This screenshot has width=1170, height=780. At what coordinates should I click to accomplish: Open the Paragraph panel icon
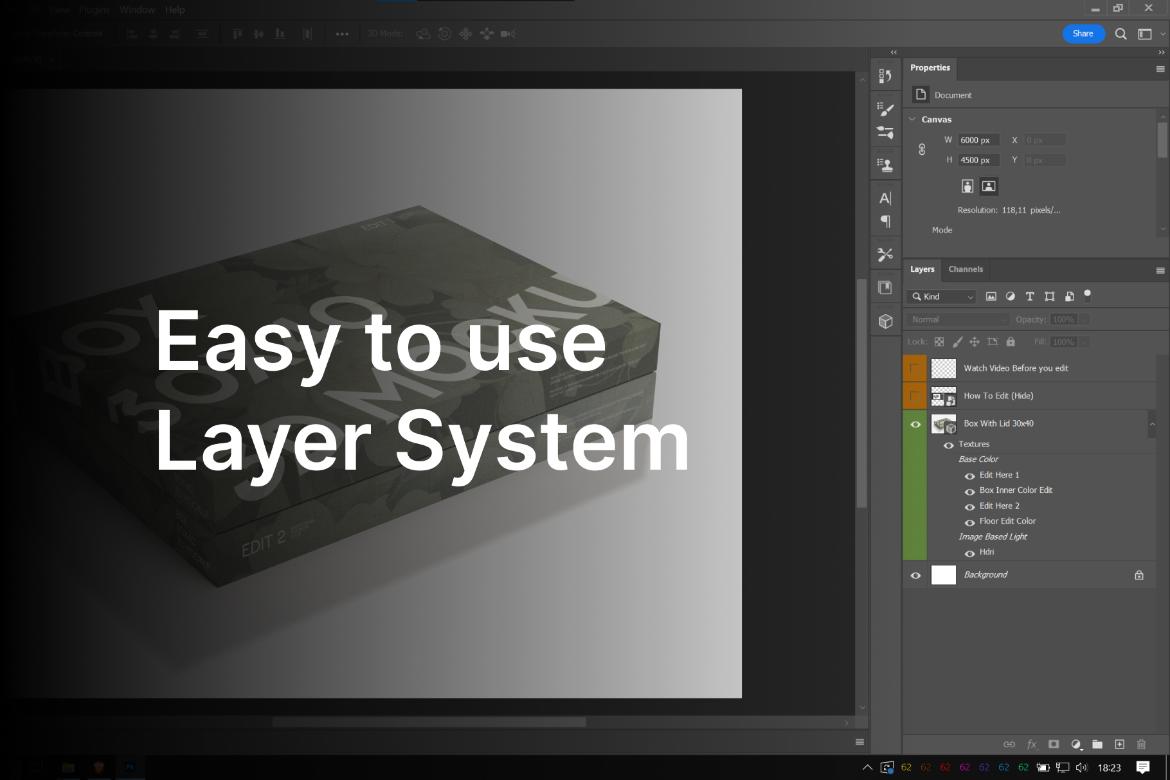[x=885, y=221]
